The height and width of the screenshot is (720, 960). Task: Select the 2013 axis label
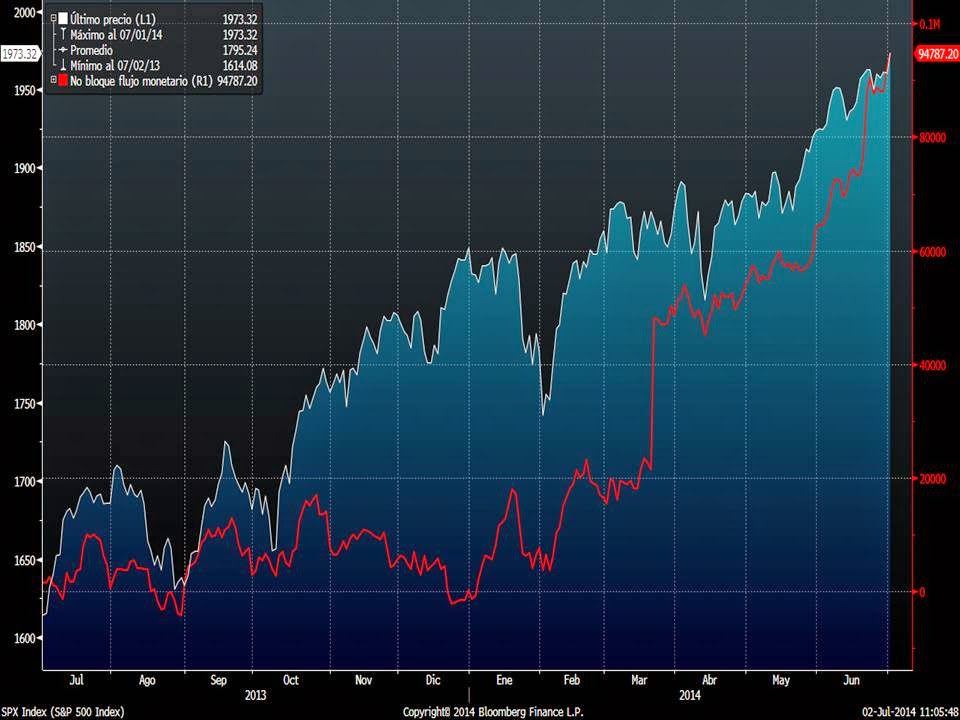point(256,694)
